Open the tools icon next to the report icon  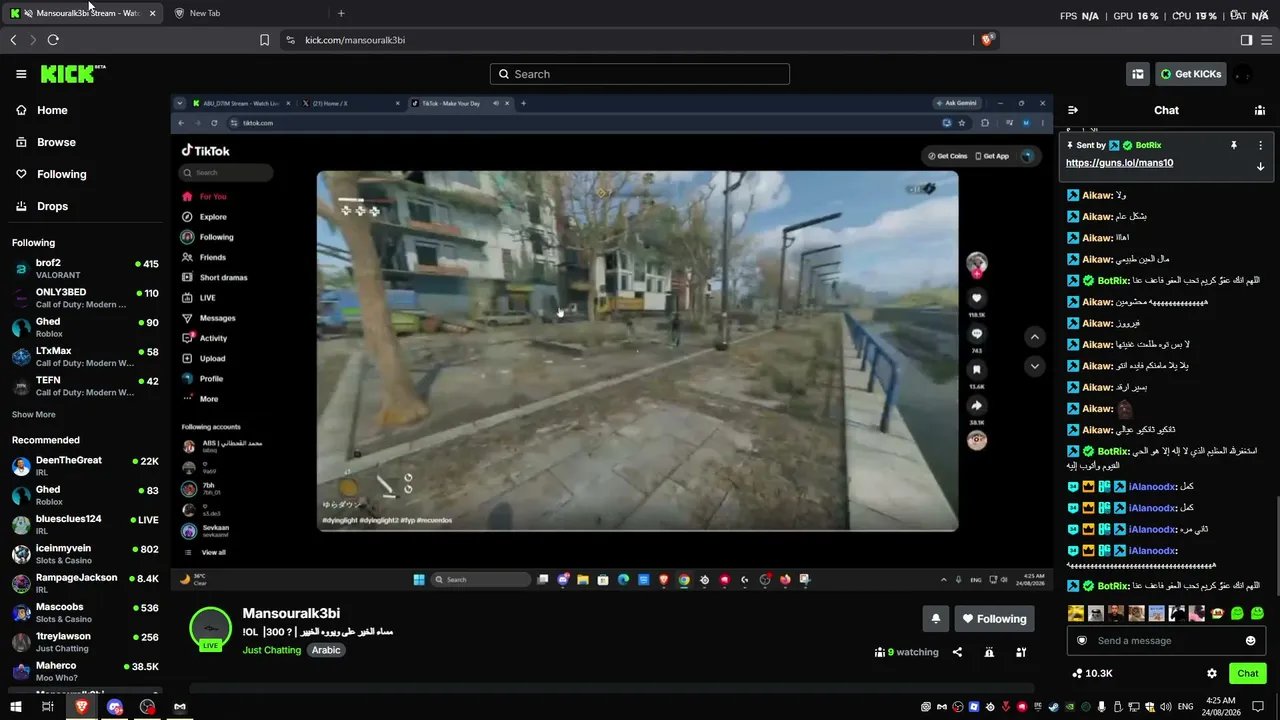click(x=1021, y=652)
